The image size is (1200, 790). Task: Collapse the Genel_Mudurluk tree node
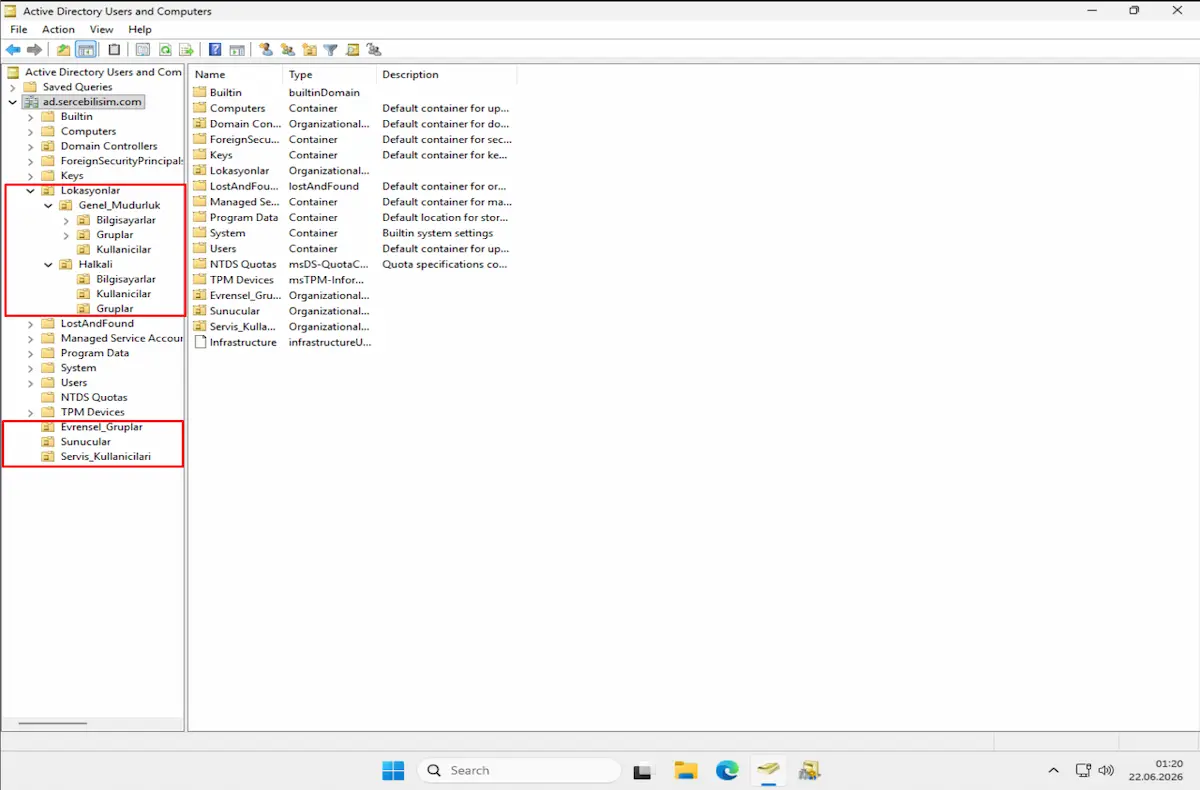click(48, 205)
